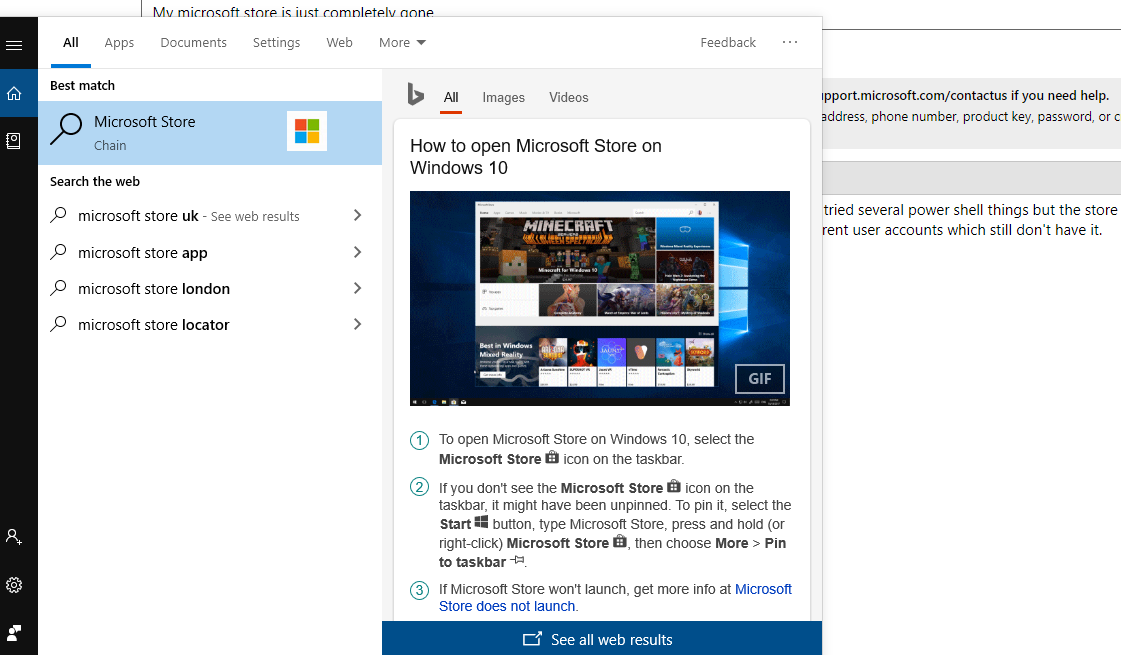Open the Settings gear icon in the sidebar
1121x655 pixels.
click(x=14, y=585)
